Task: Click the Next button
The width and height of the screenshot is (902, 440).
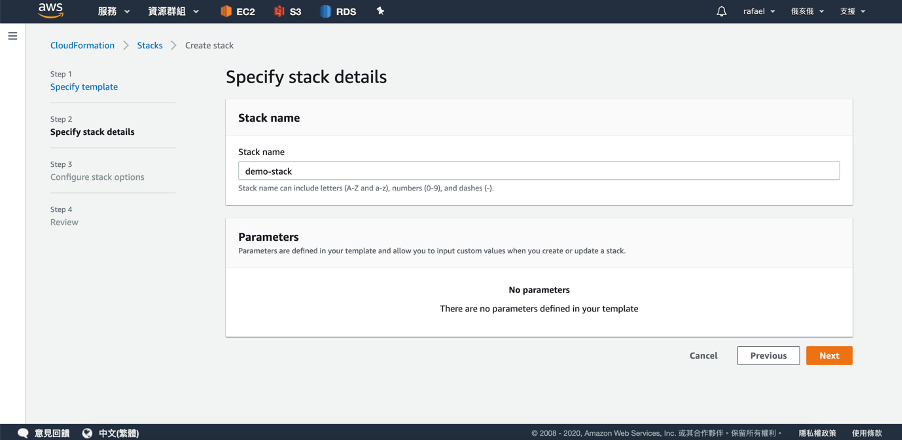Action: [x=829, y=355]
